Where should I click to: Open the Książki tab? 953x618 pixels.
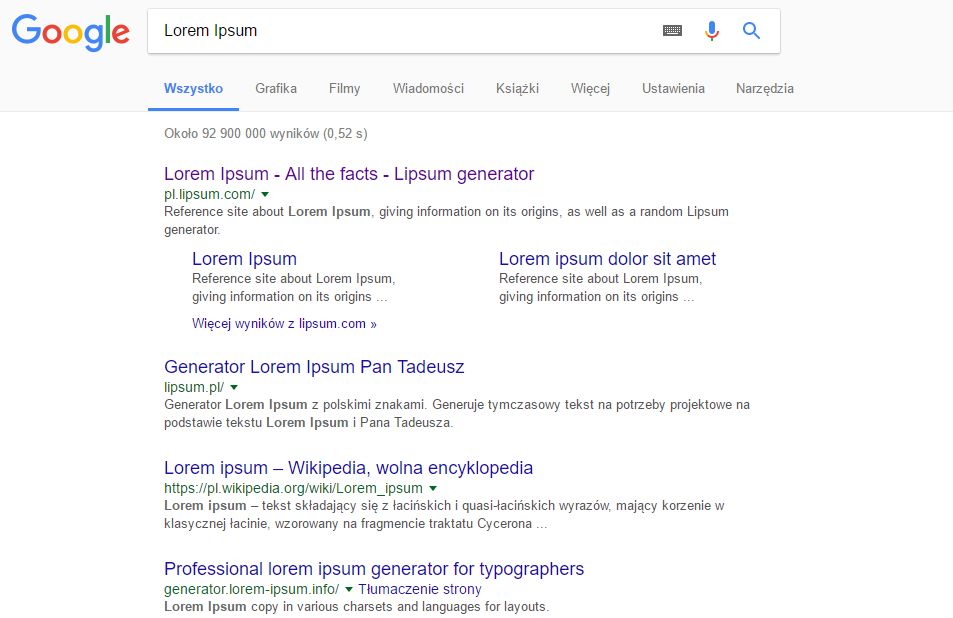coord(517,89)
